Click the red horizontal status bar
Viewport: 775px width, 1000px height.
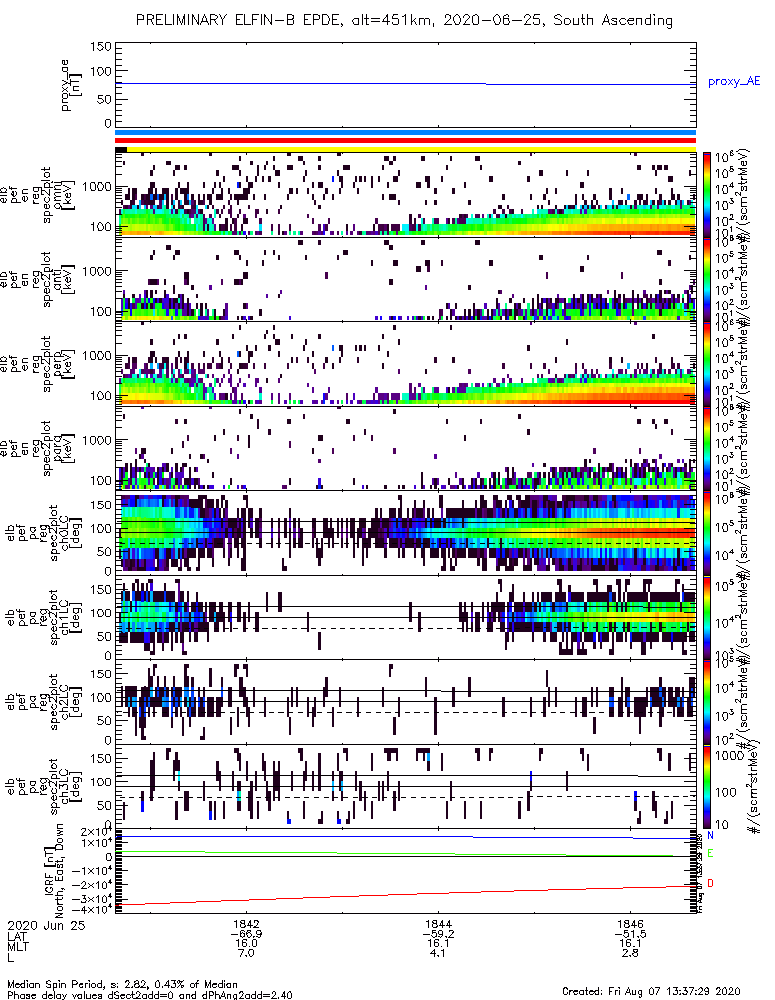tap(406, 141)
